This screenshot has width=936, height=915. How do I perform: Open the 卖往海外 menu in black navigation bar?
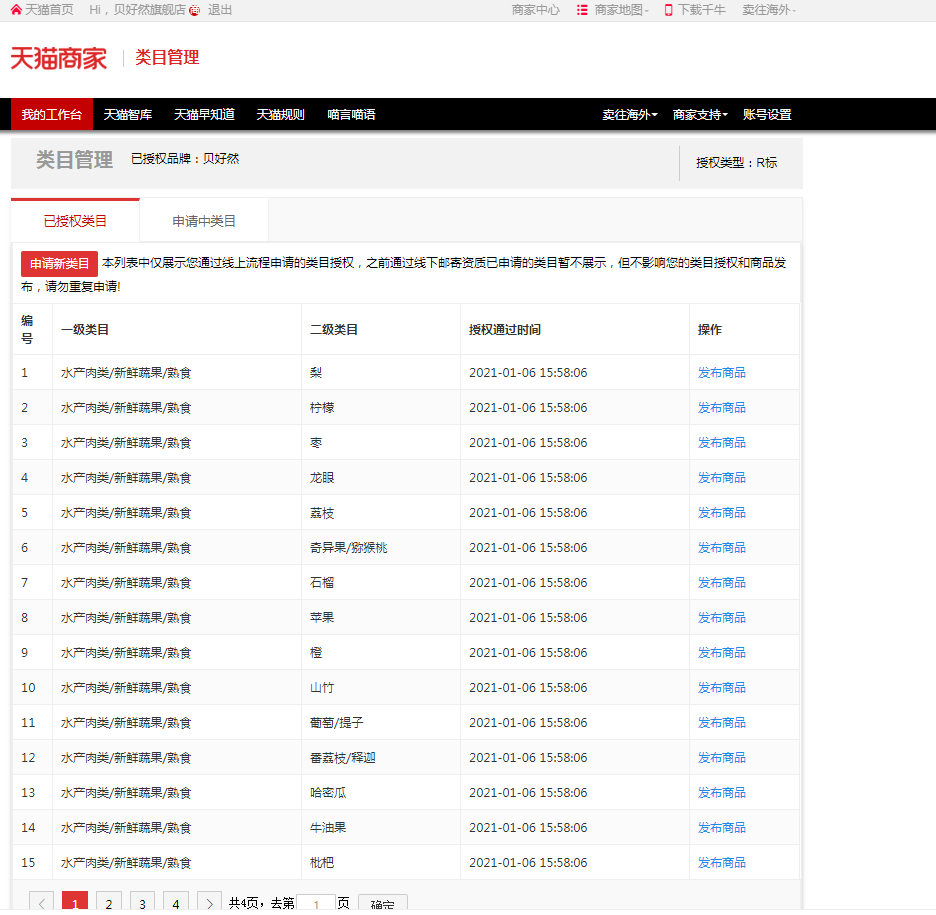(x=630, y=115)
